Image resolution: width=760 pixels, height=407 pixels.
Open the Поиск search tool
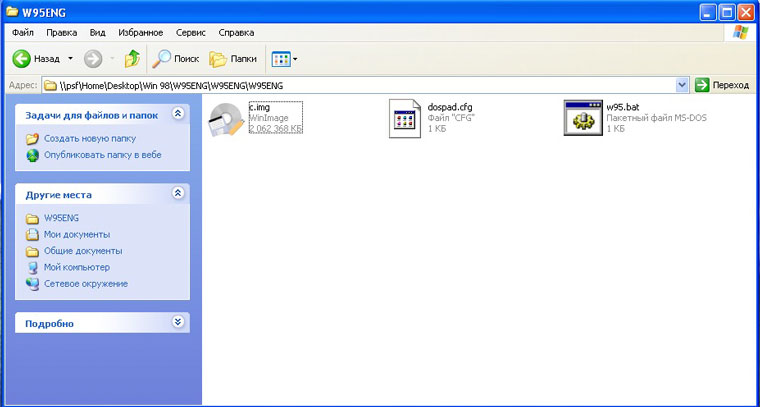[175, 59]
